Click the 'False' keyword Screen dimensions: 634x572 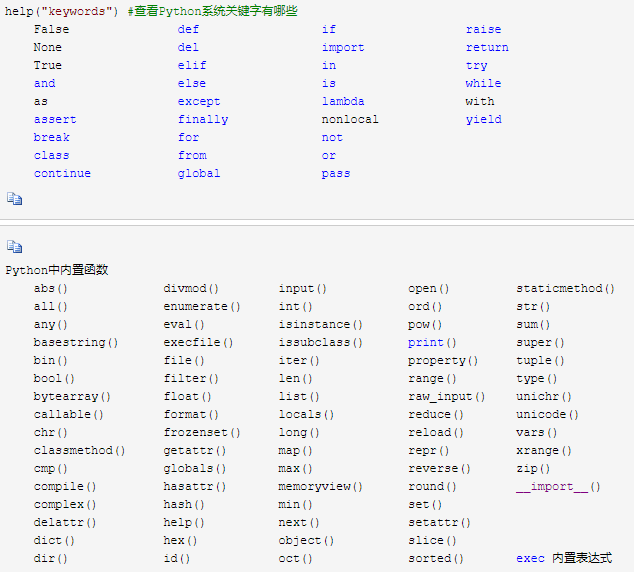tap(51, 29)
